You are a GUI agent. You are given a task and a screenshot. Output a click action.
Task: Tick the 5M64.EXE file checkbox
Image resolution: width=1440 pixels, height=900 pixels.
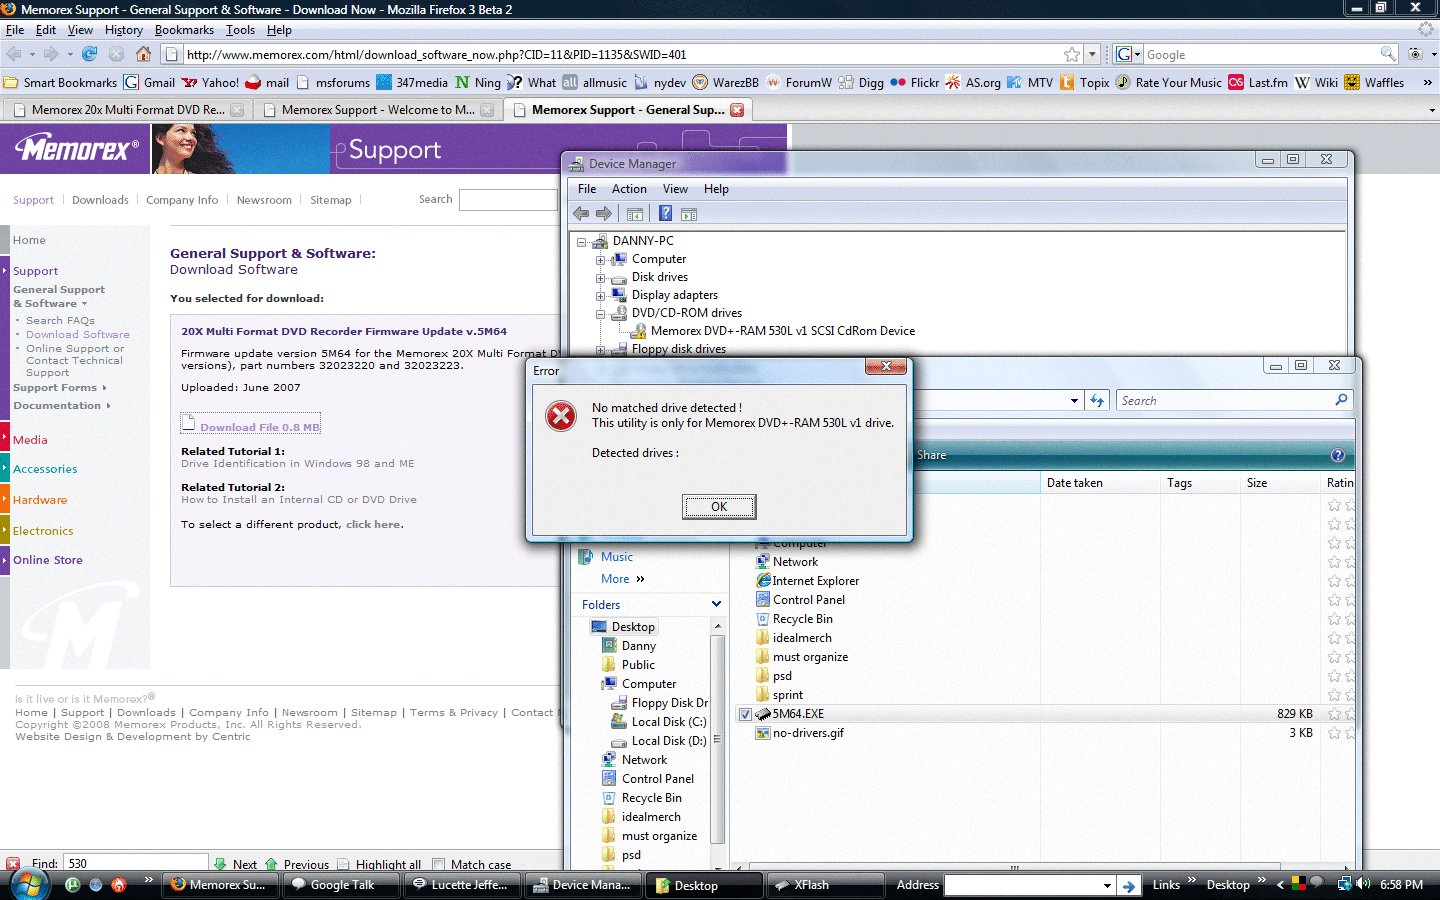coord(745,714)
